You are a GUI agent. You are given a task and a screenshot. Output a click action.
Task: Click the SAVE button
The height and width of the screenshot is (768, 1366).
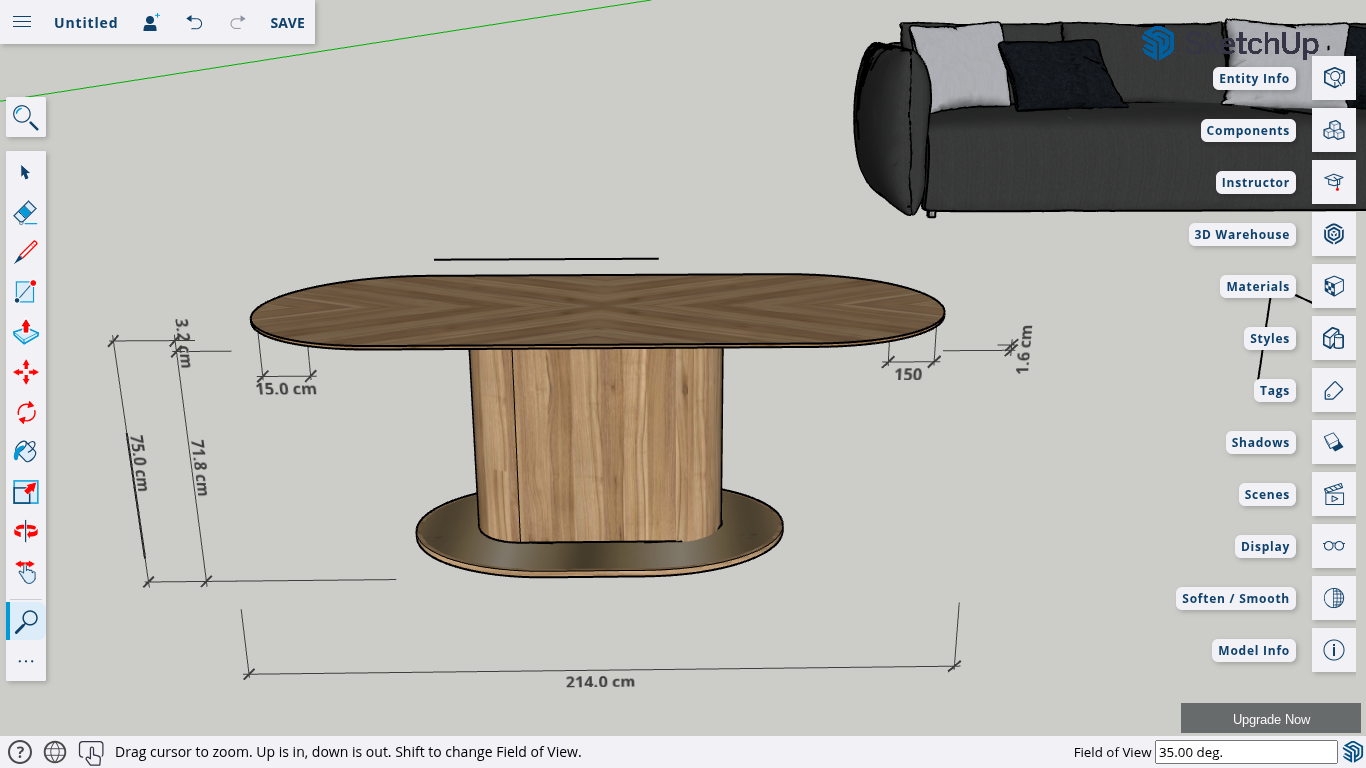coord(287,22)
